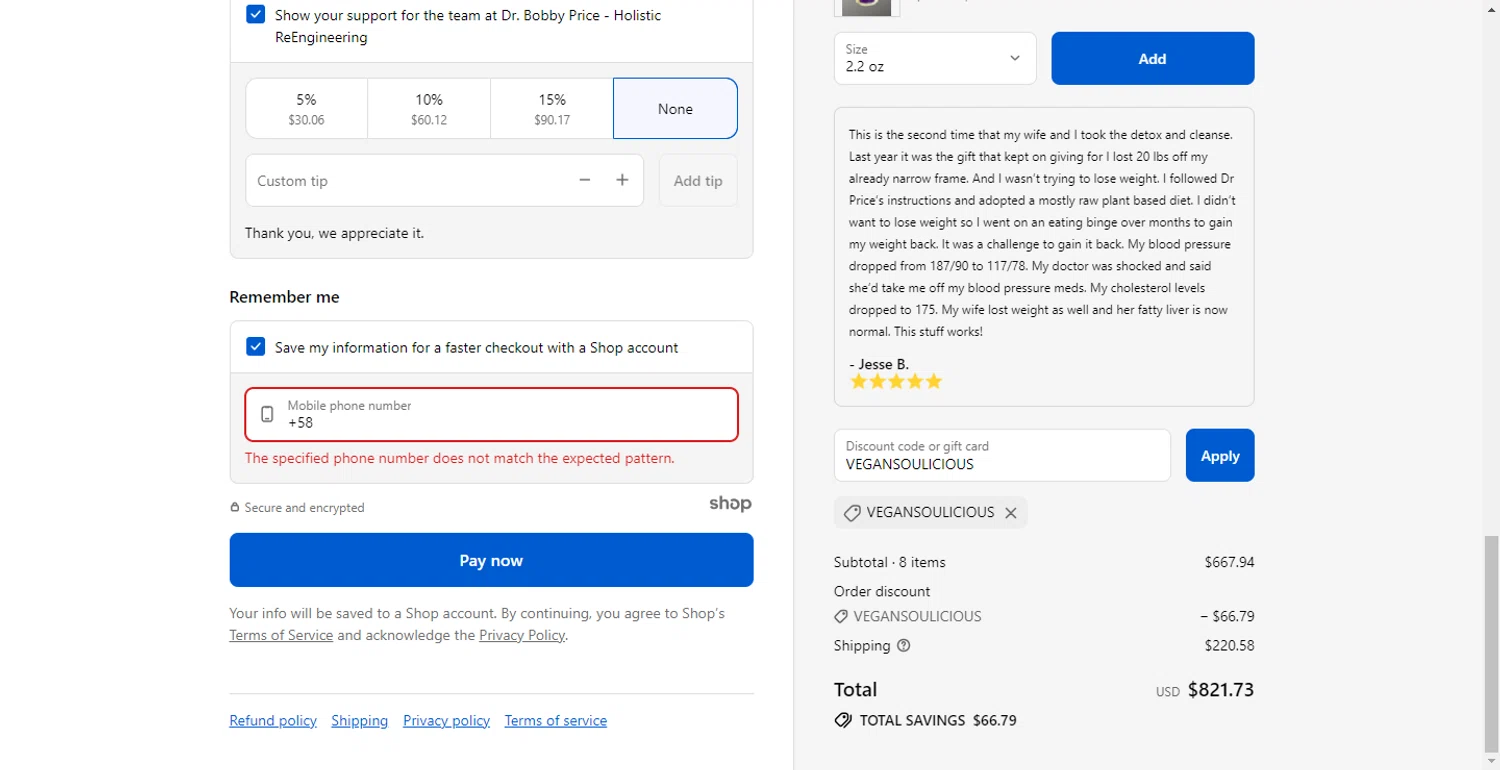Click the Discount code or gift card field

coord(1002,455)
